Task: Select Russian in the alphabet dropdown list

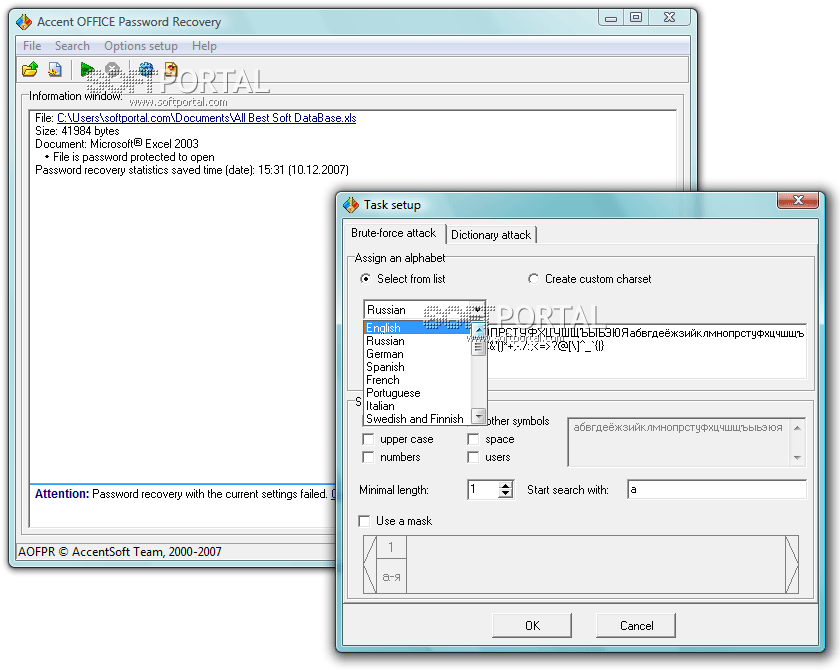Action: coord(418,341)
